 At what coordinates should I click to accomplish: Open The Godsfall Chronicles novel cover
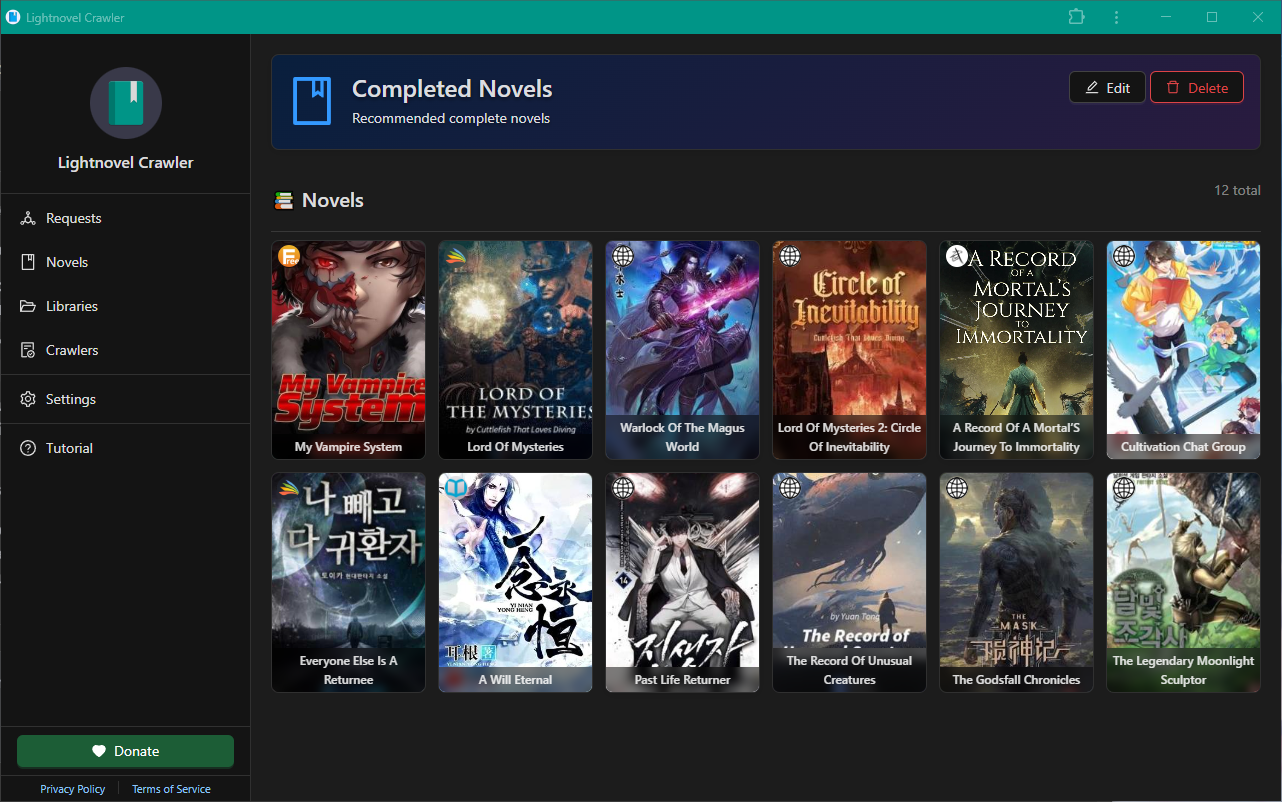[x=1016, y=582]
